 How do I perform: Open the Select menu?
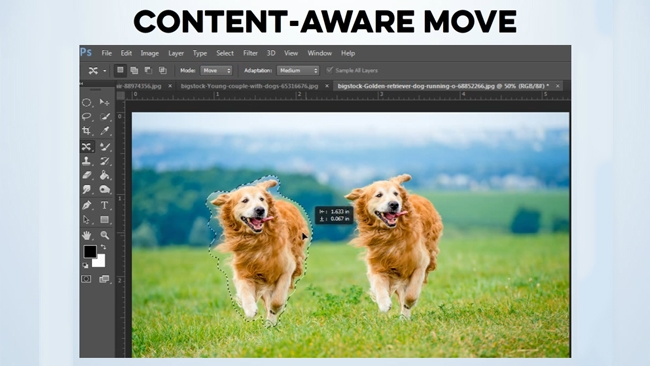(225, 53)
